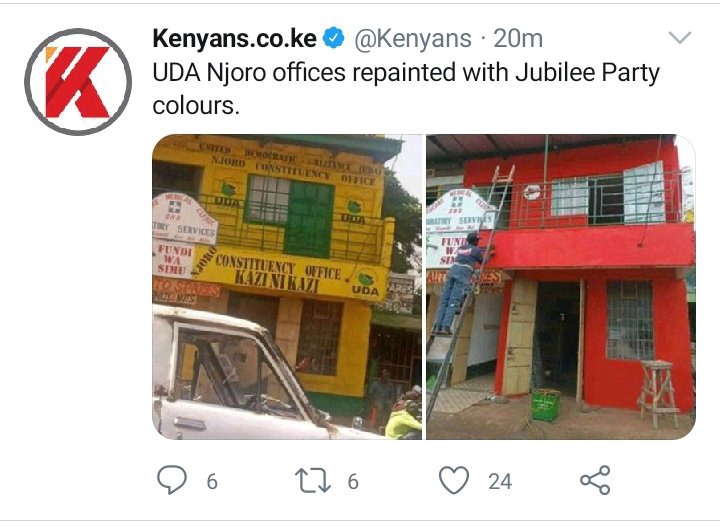Retweet using the arrows icon
Viewport: 720px width, 530px height.
click(x=313, y=480)
